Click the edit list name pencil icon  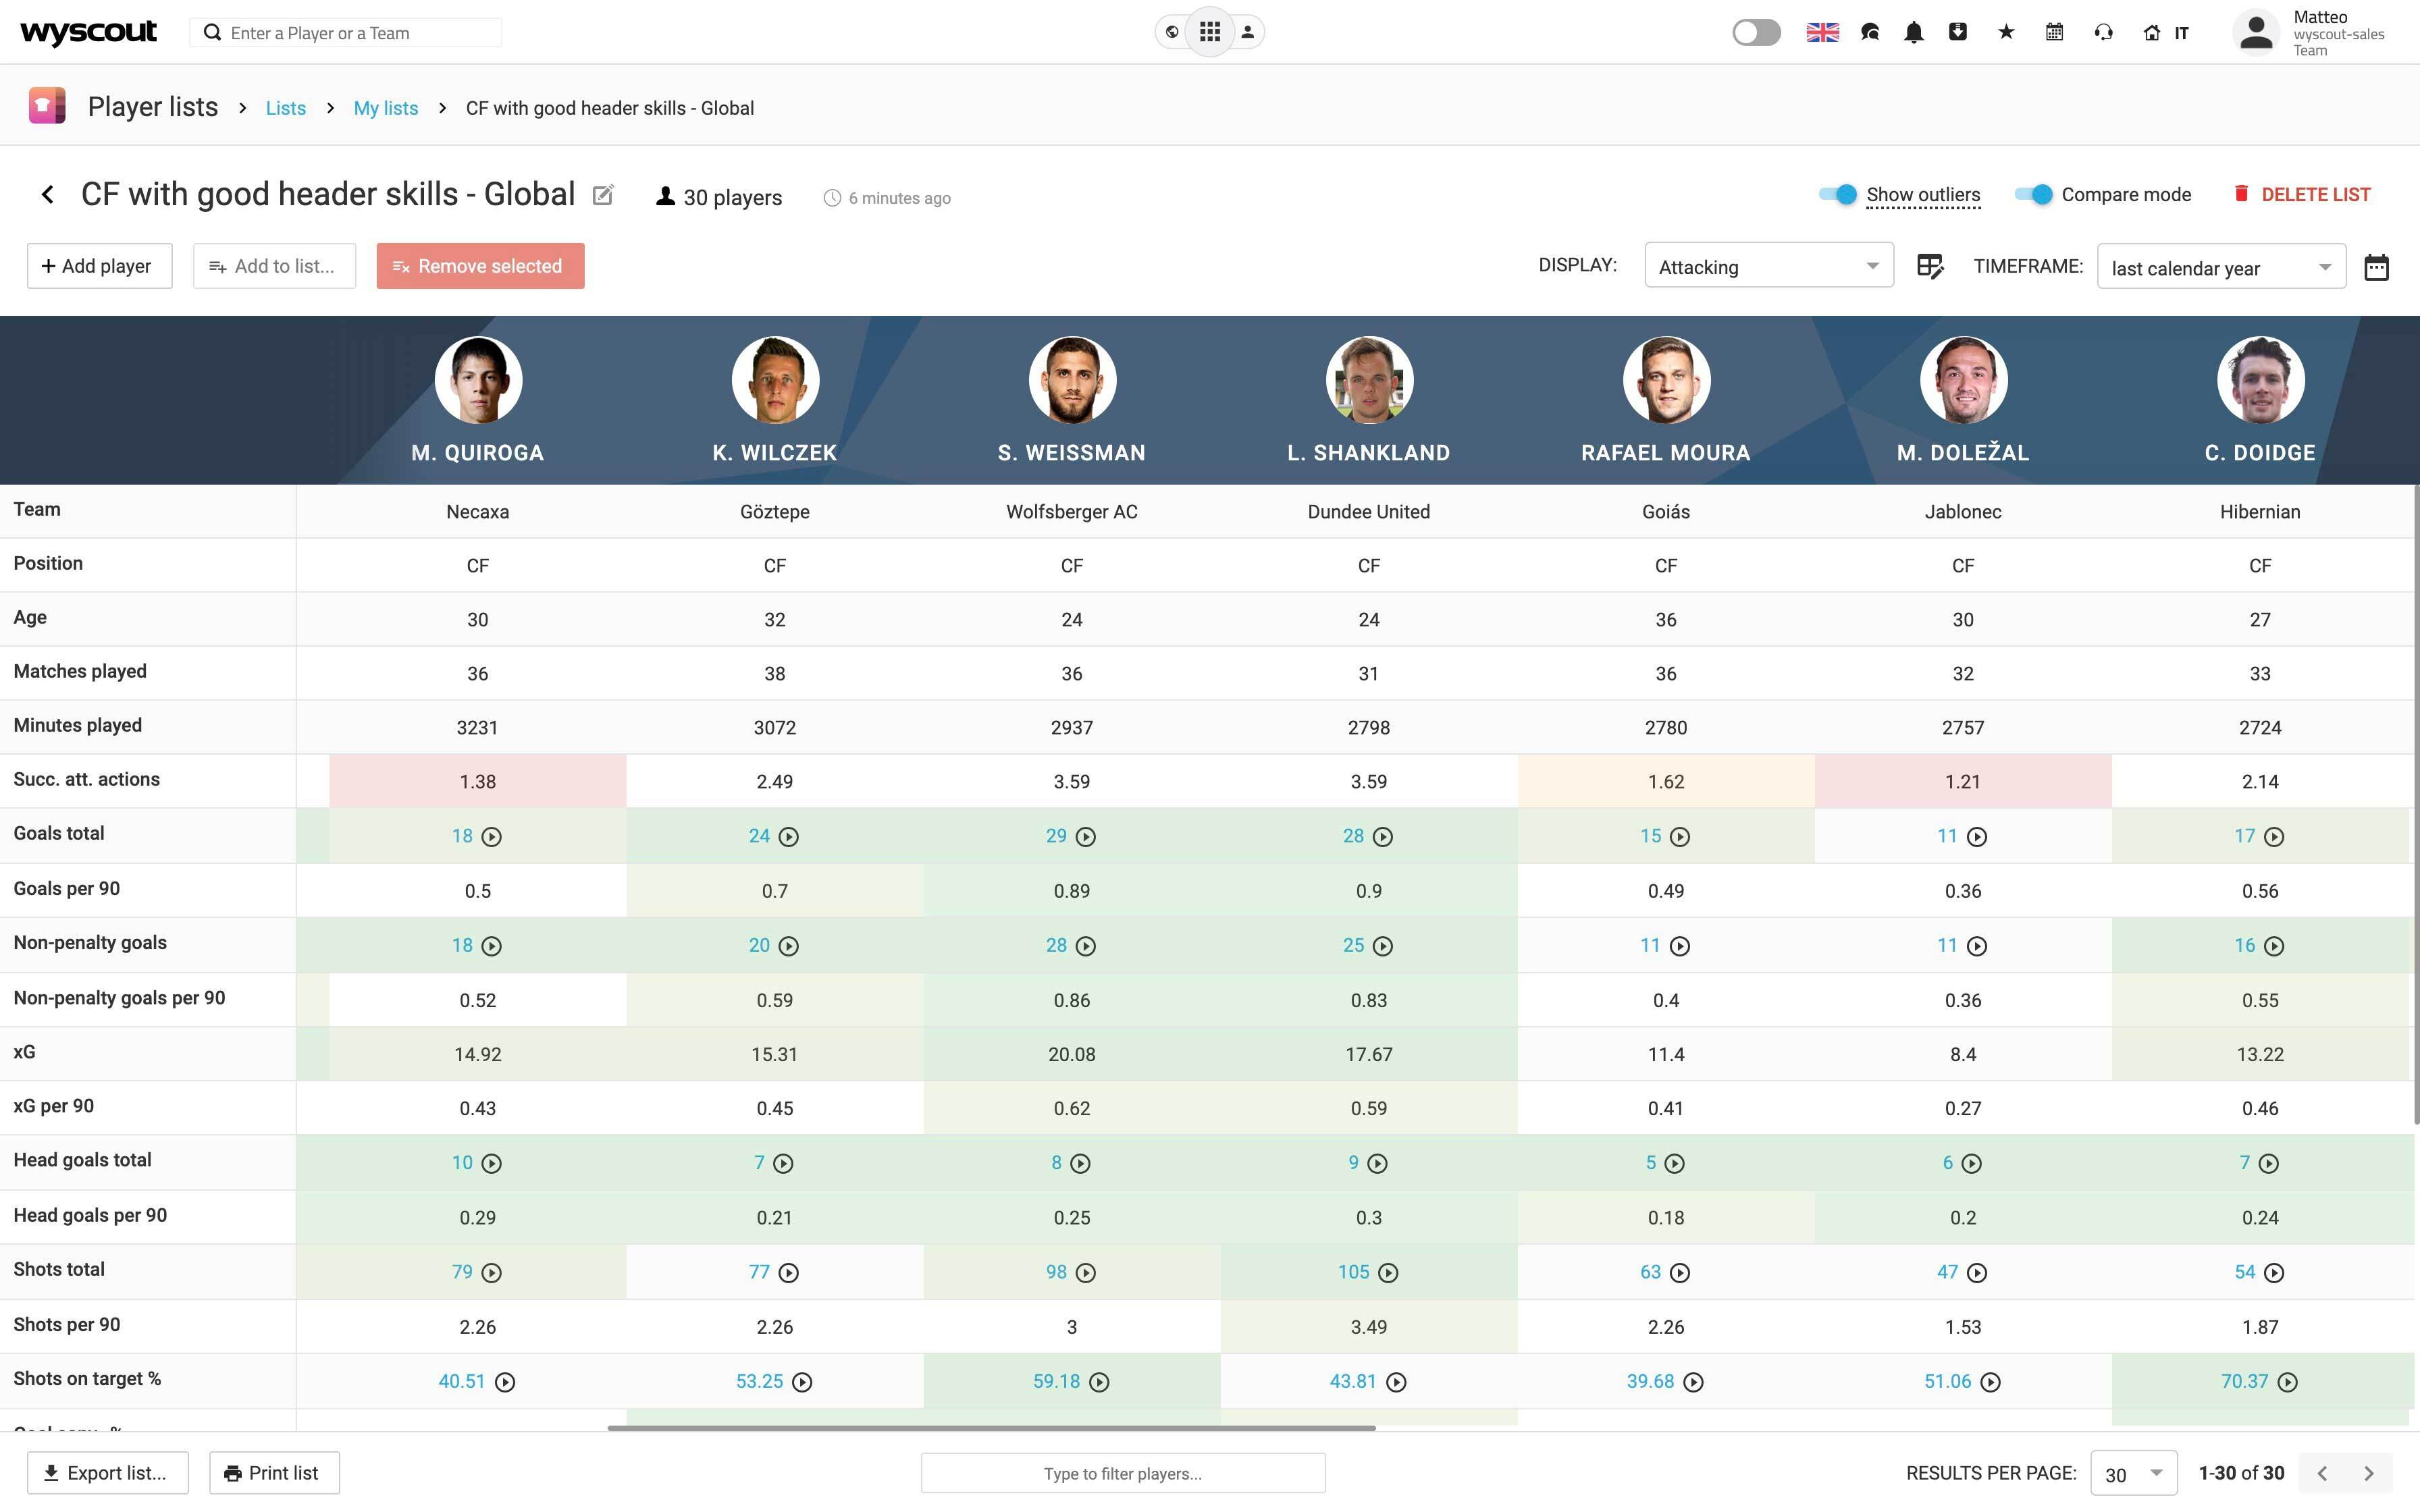pos(602,195)
